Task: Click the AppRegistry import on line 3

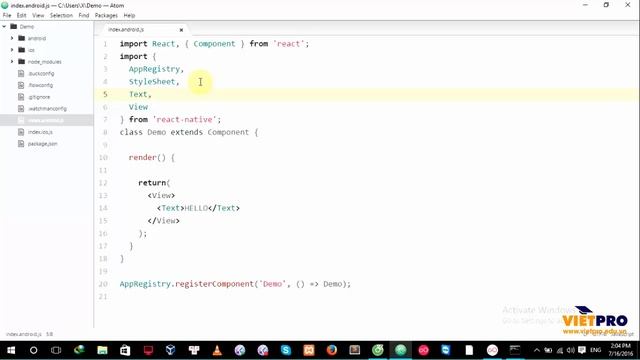Action: 154,69
